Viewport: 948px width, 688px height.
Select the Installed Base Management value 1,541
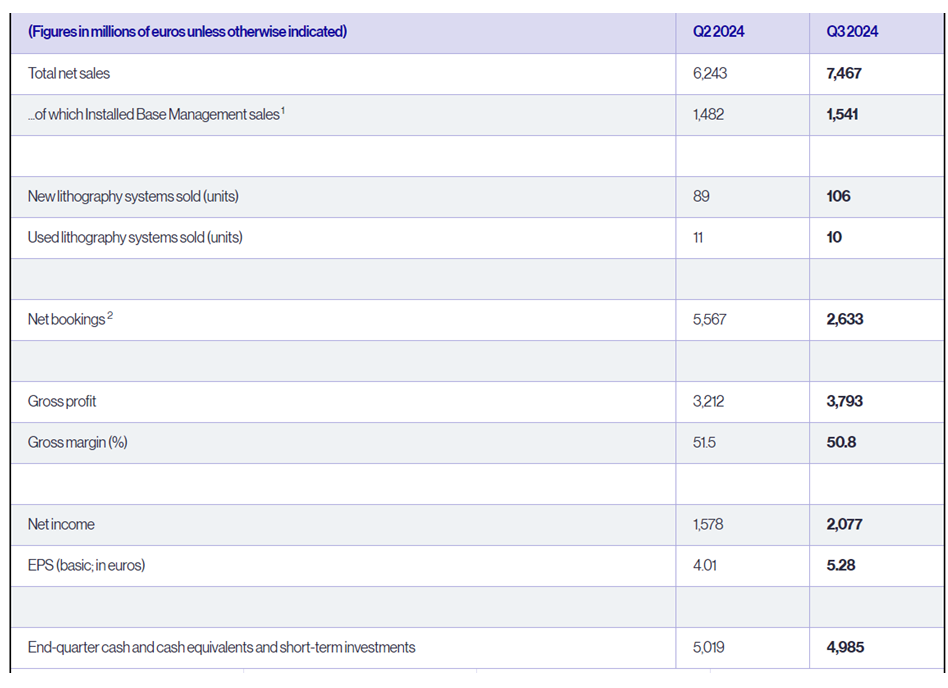(x=842, y=114)
